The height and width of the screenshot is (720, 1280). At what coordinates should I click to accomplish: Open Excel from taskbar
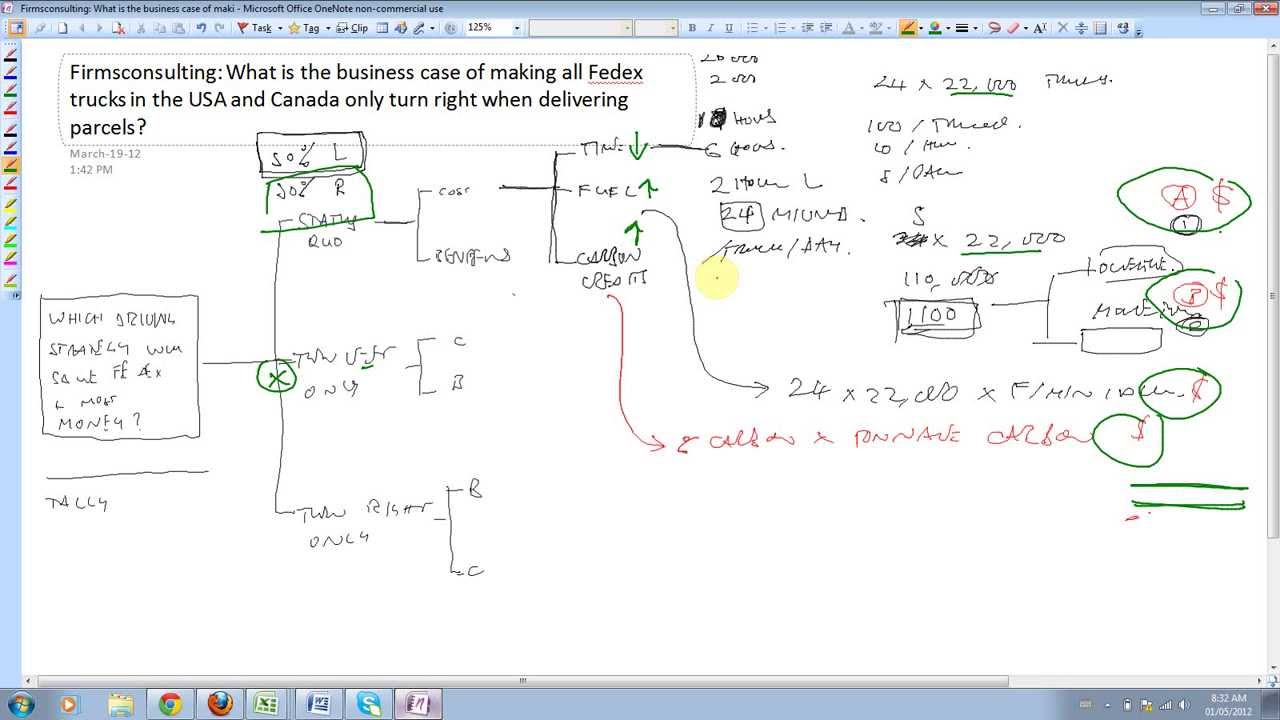pos(267,704)
